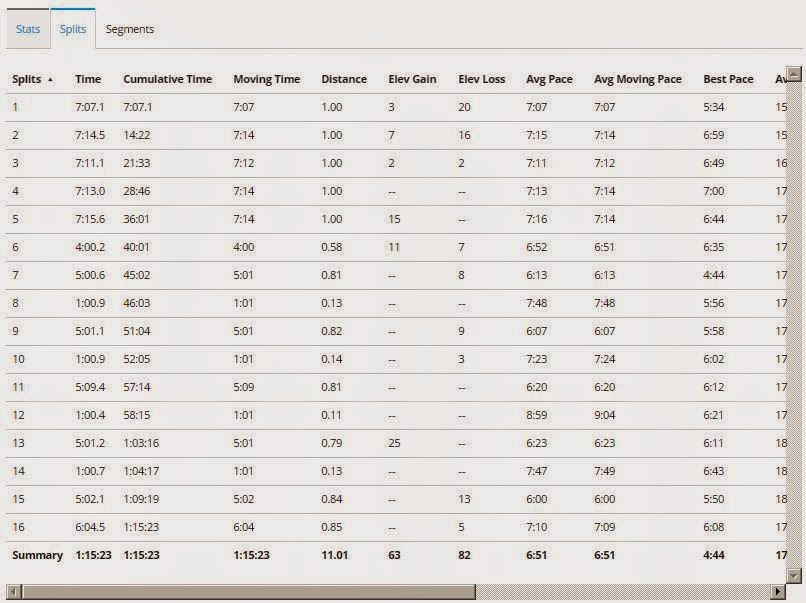Click avg pace 7:48 in split 8
The width and height of the screenshot is (806, 603).
[537, 303]
